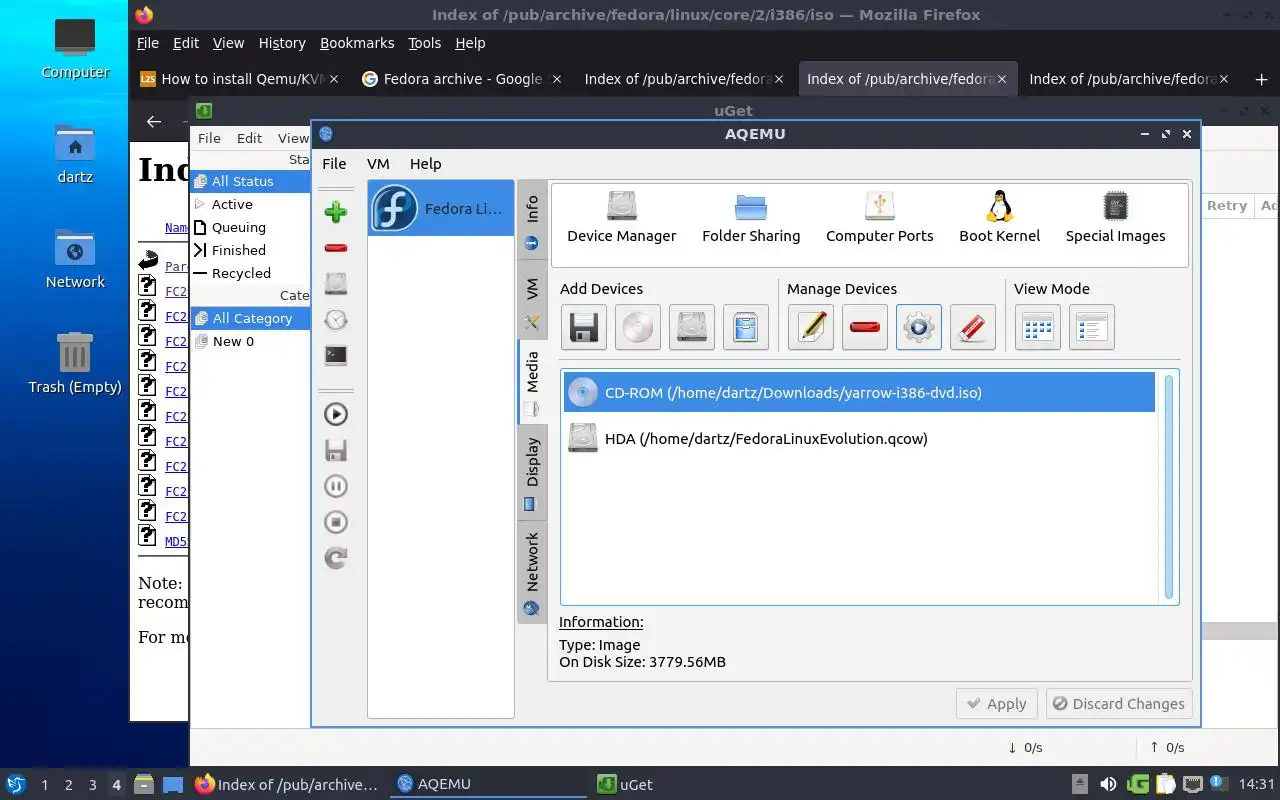Click the red eraser icon in Manage Devices
This screenshot has width=1280, height=800.
973,327
